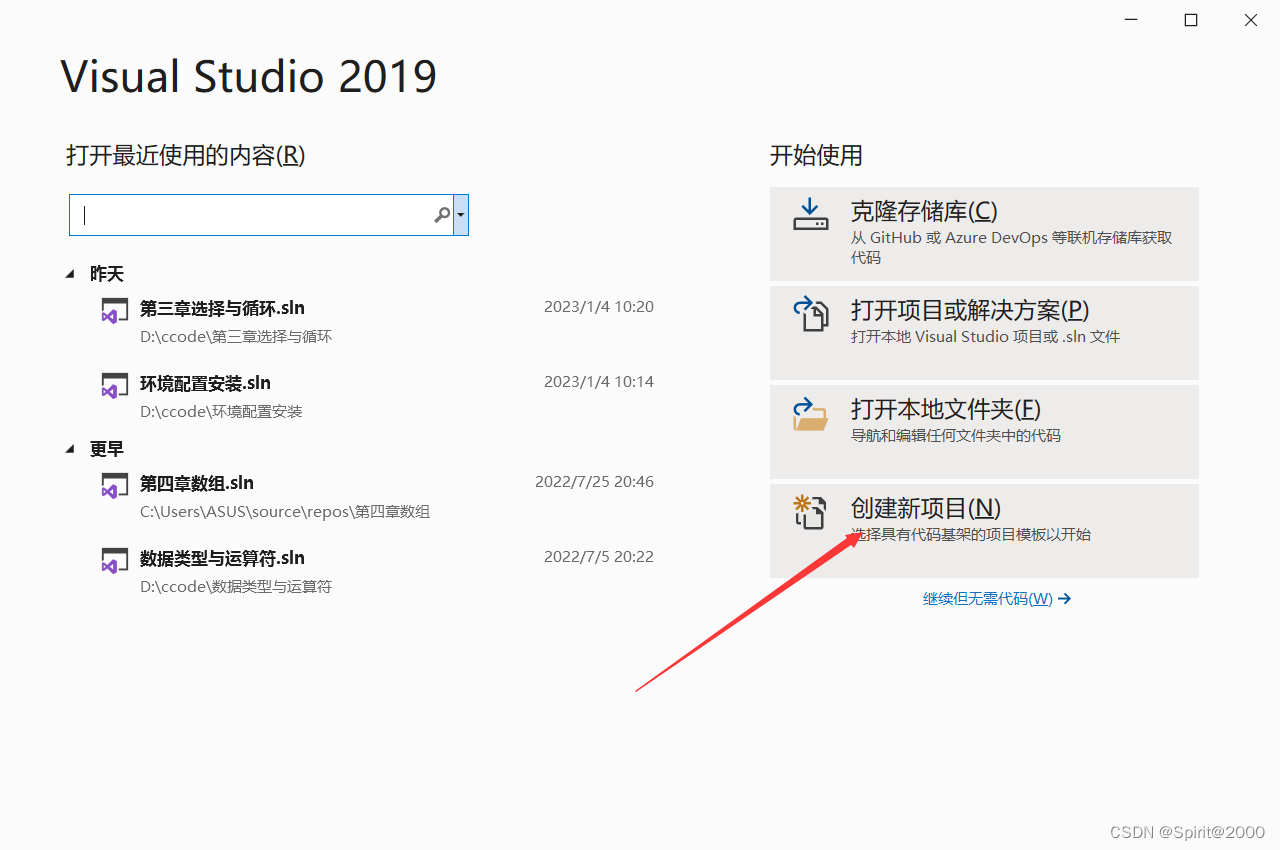Click path D:\ccode\第三章选择与循环
Image resolution: width=1280 pixels, height=850 pixels.
[236, 337]
